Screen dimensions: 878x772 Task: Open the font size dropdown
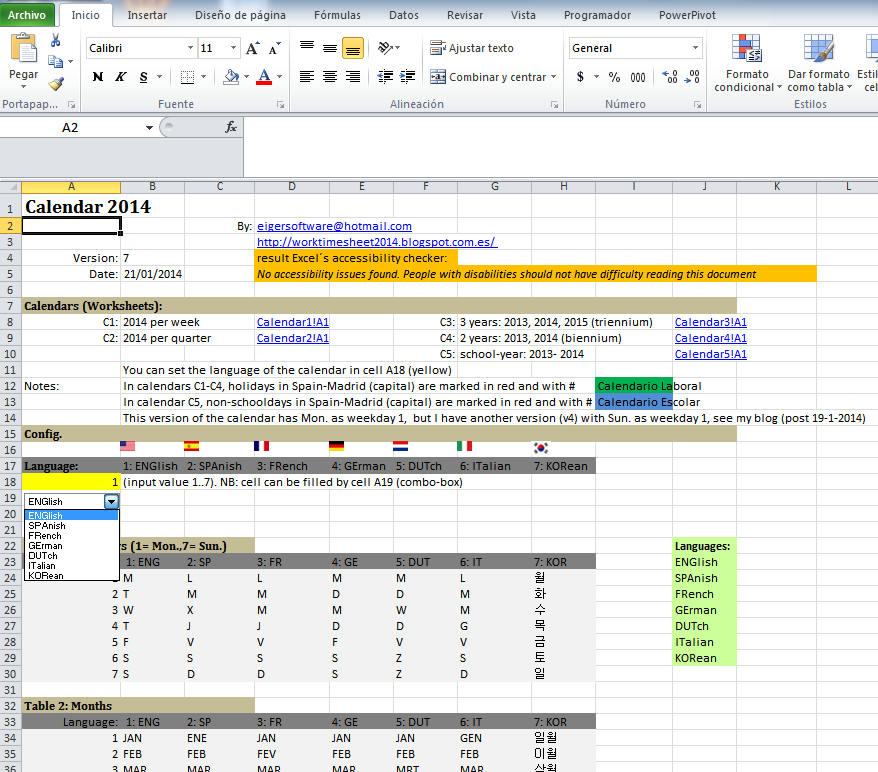(235, 48)
